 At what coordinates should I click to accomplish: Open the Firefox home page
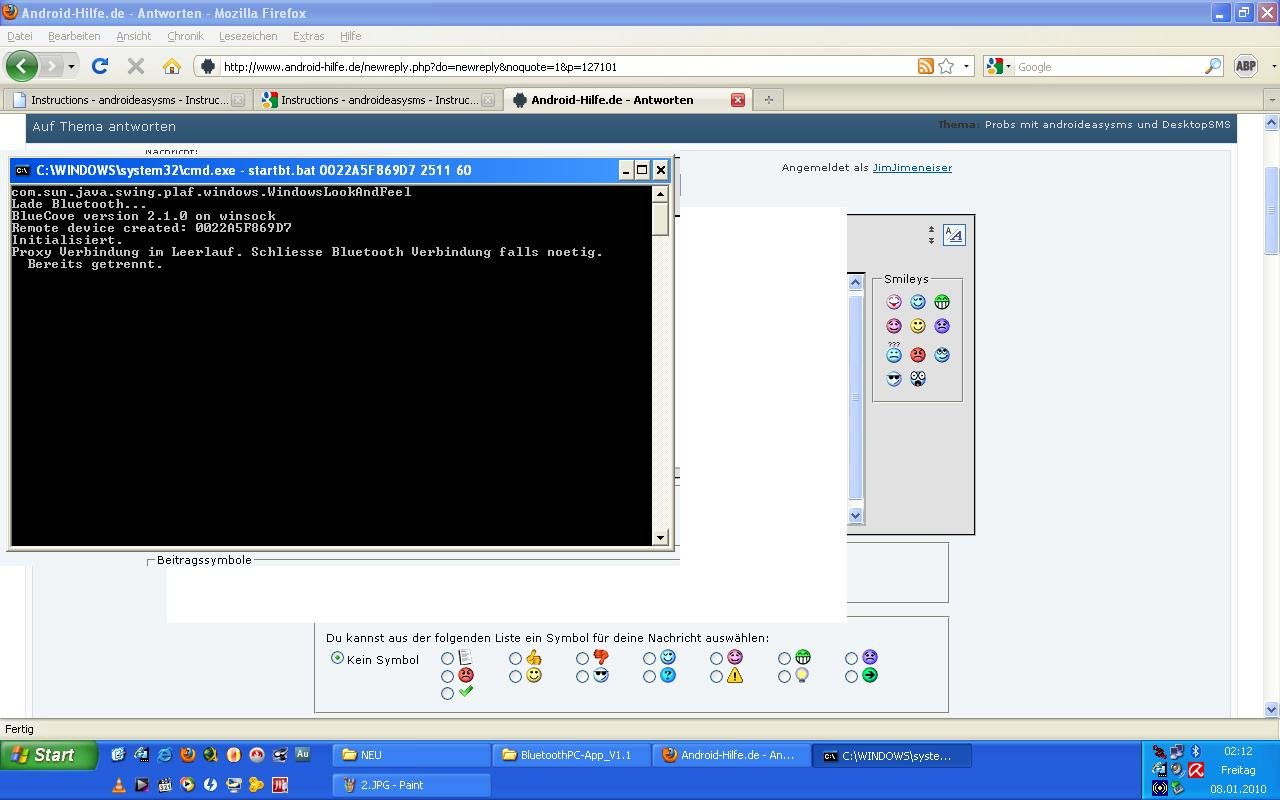coord(172,66)
